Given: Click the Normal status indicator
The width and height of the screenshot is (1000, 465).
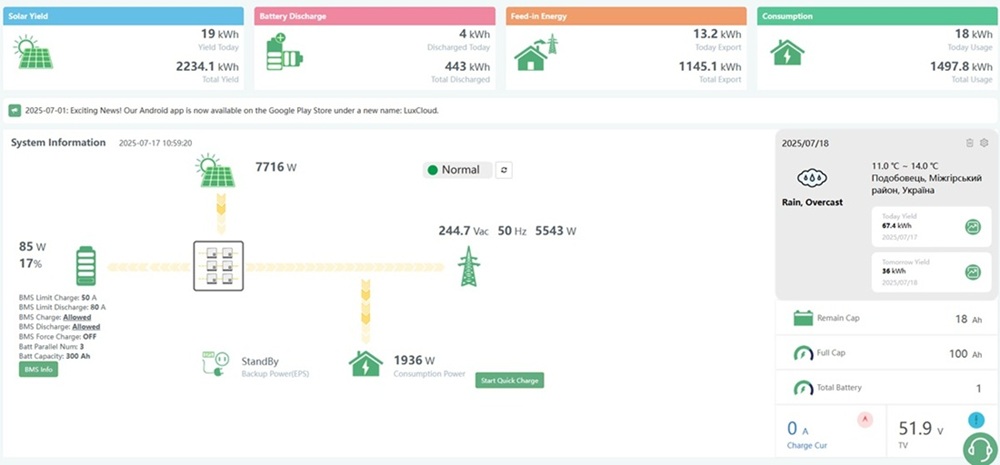Looking at the screenshot, I should coord(457,170).
